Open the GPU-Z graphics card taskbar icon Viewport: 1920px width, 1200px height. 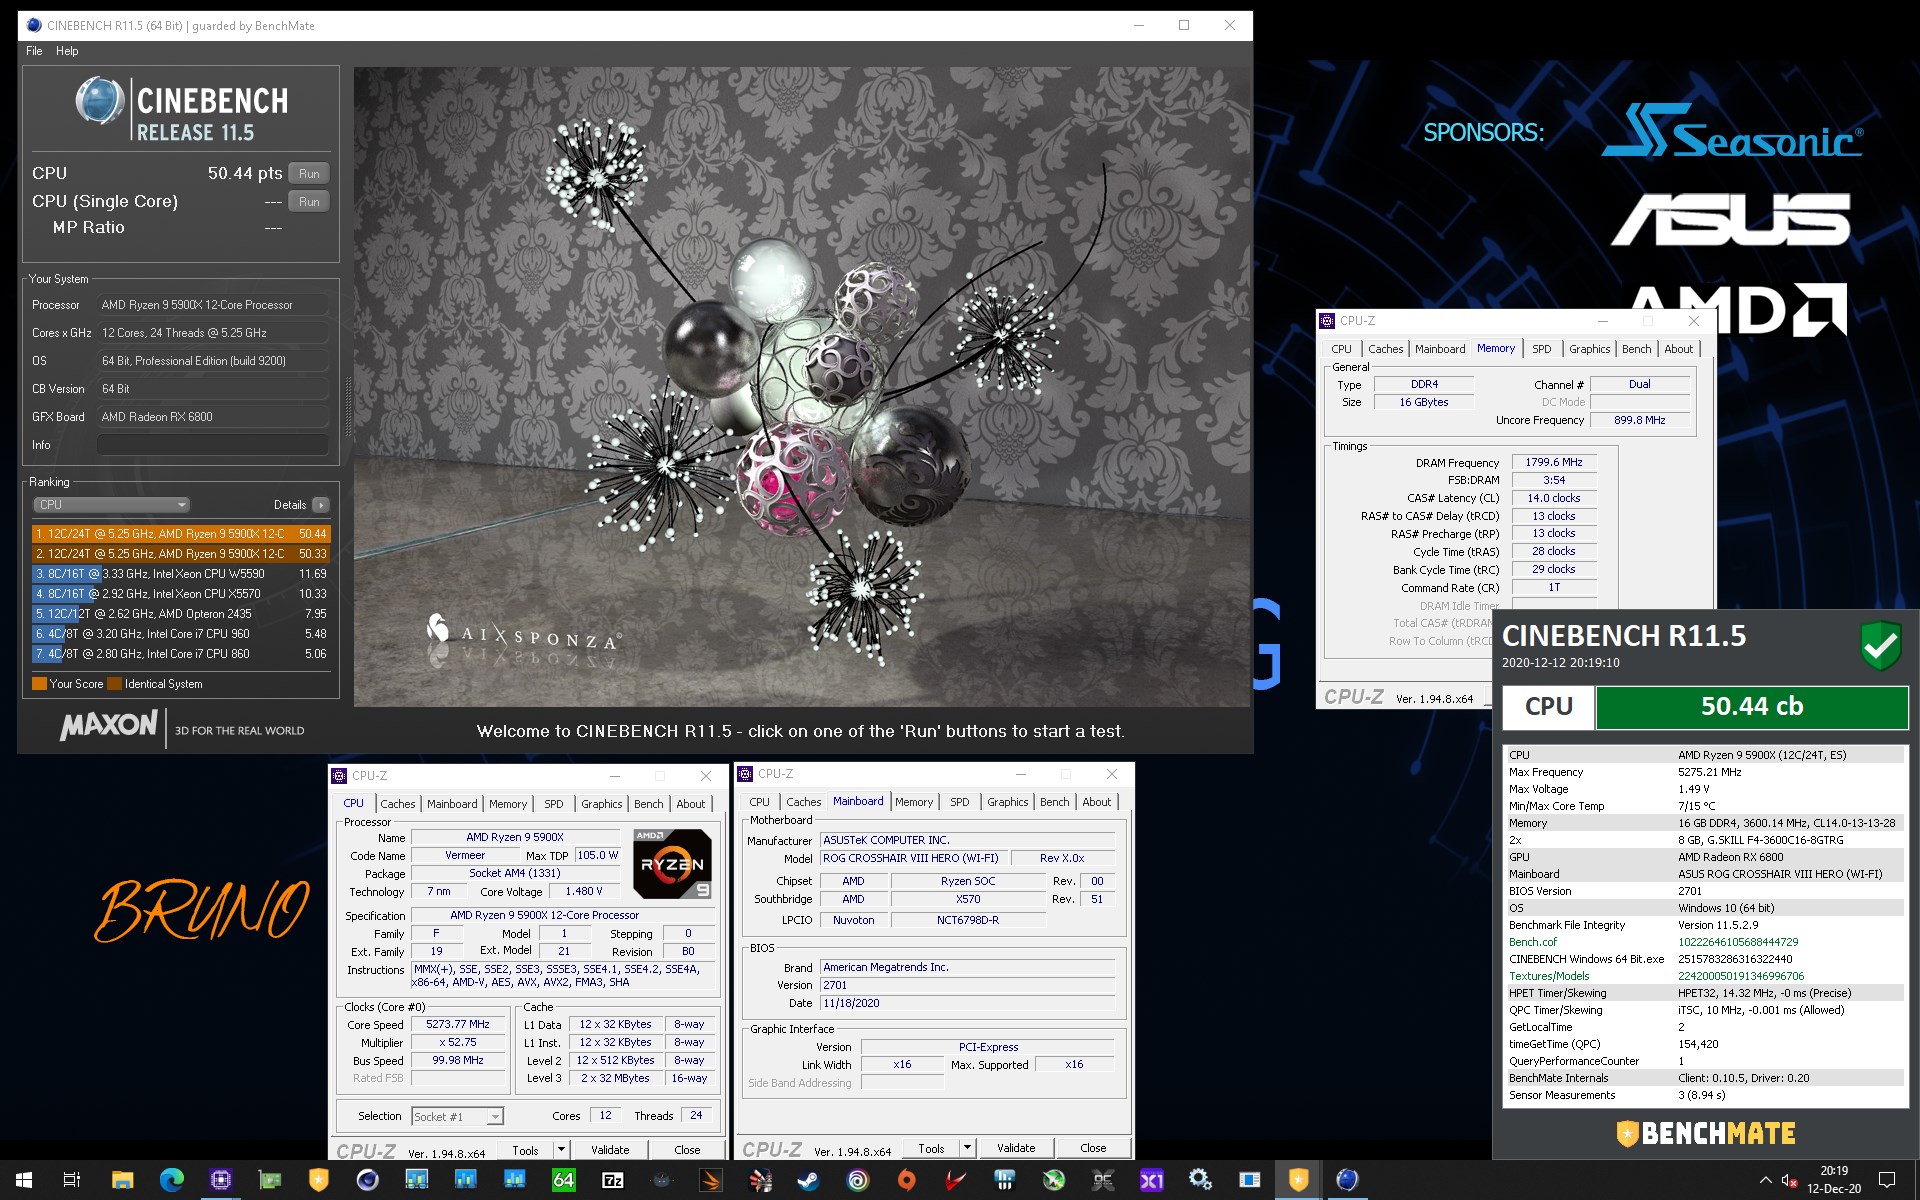click(269, 1180)
